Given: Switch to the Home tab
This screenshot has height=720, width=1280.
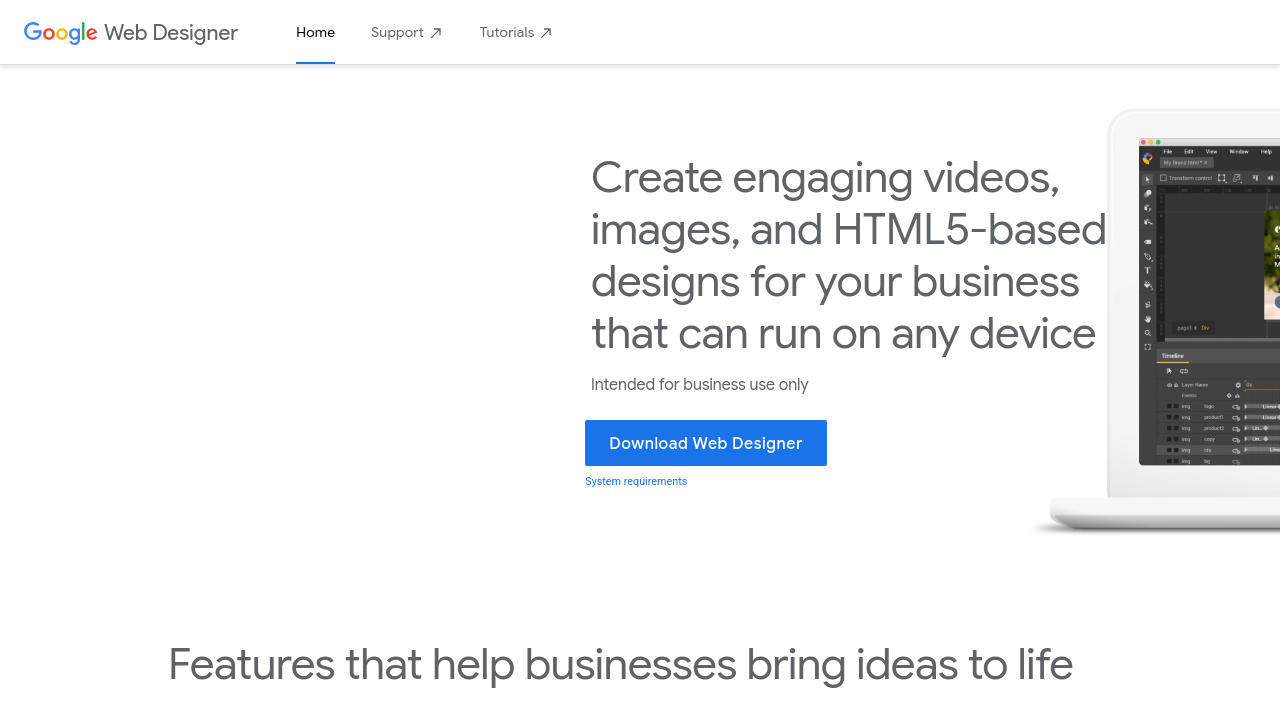Looking at the screenshot, I should click(315, 32).
